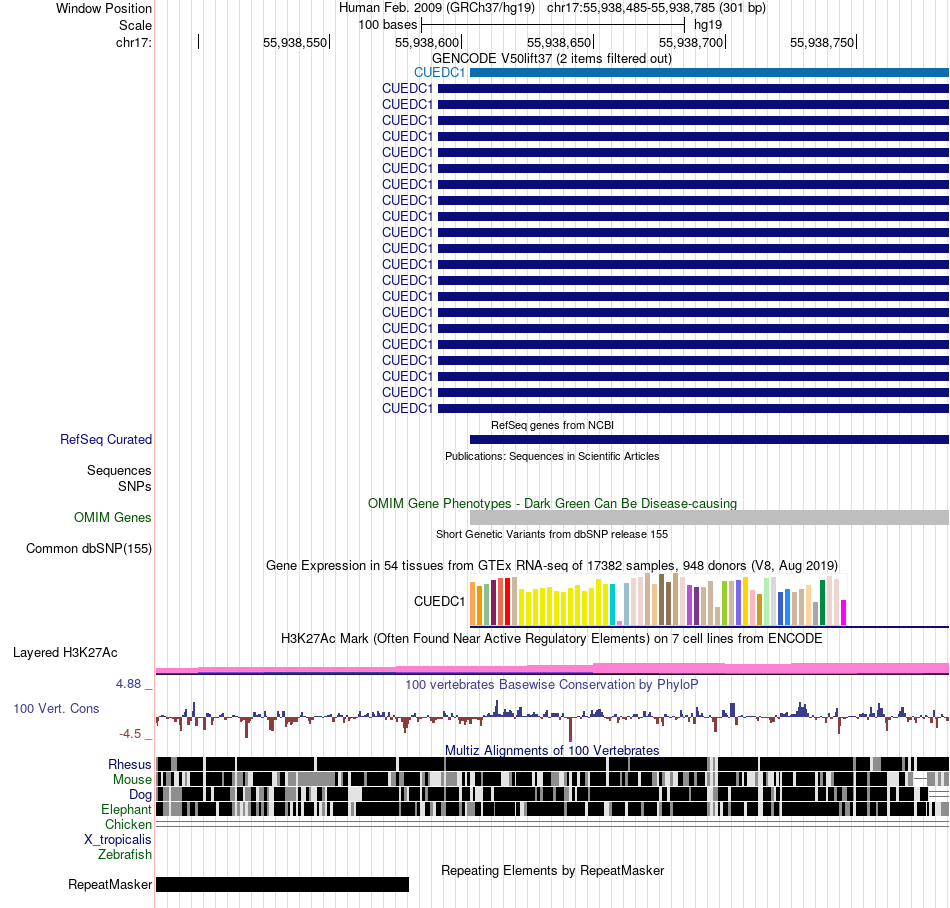Click the Rhesus species label

point(130,764)
